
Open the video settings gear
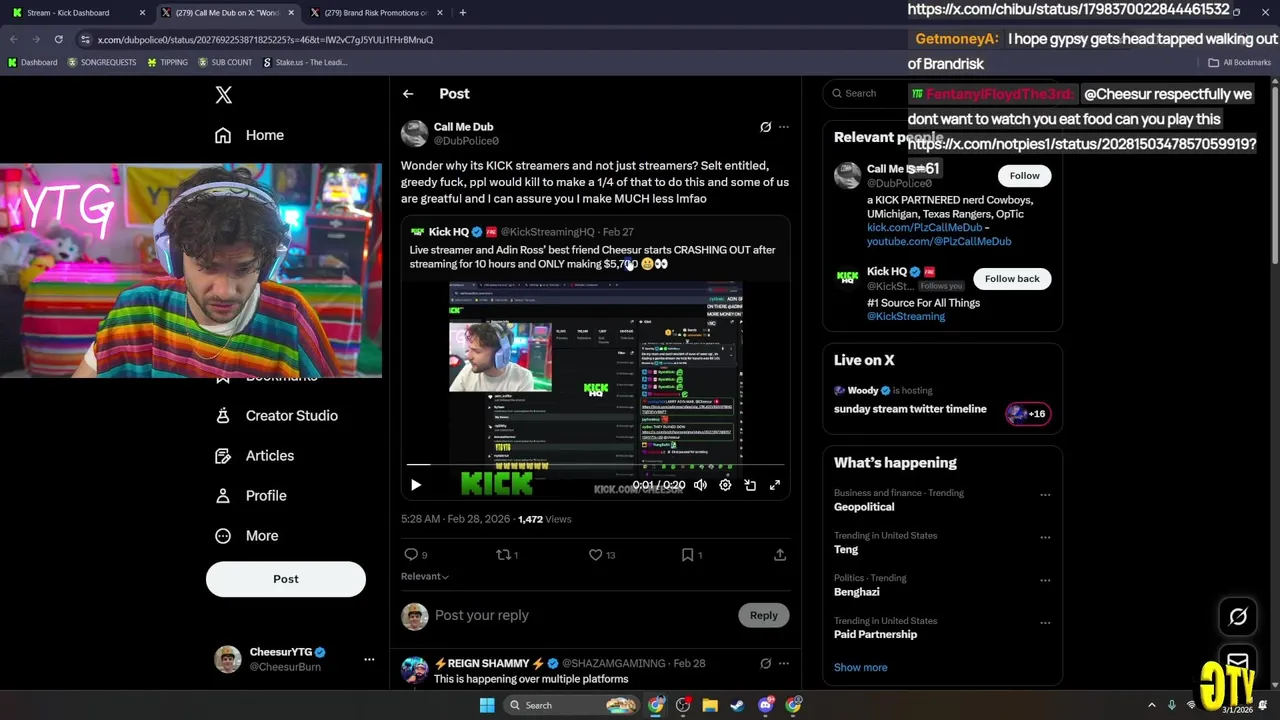pyautogui.click(x=725, y=485)
